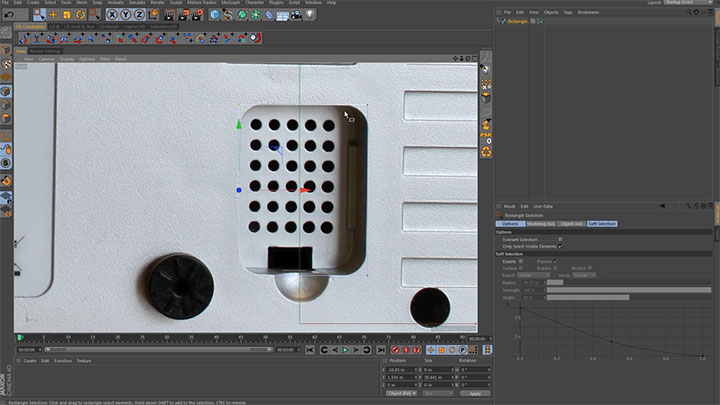Screen dimensions: 720x405
Task: Switch to the Modeling Axis tab
Action: [541, 224]
